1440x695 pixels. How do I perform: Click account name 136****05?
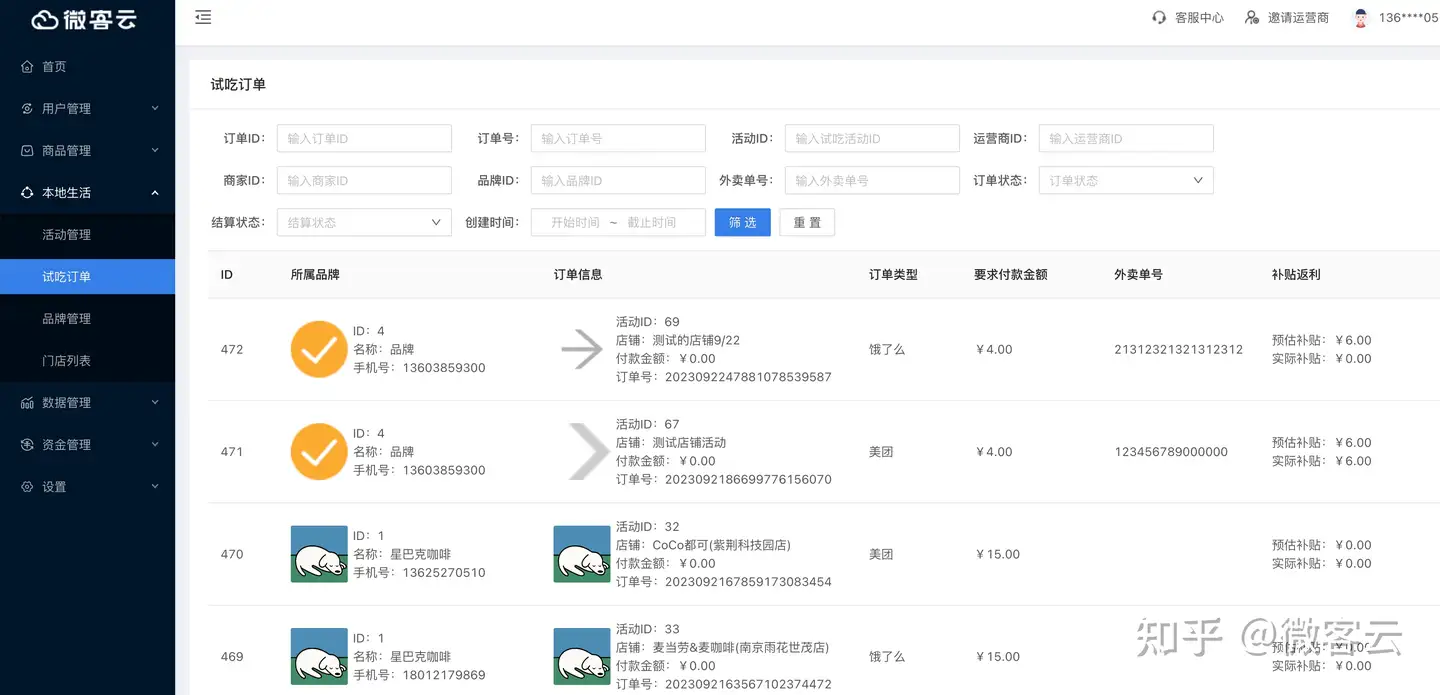[x=1408, y=18]
